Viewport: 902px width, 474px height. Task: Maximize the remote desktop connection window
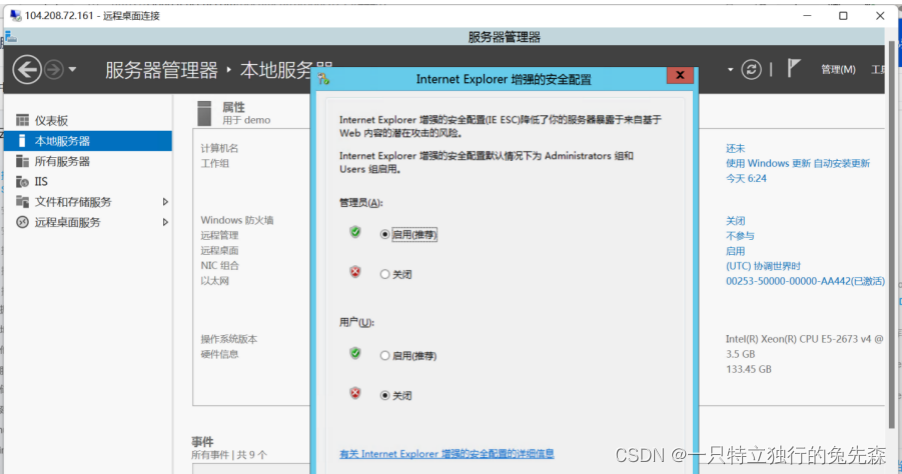(843, 16)
